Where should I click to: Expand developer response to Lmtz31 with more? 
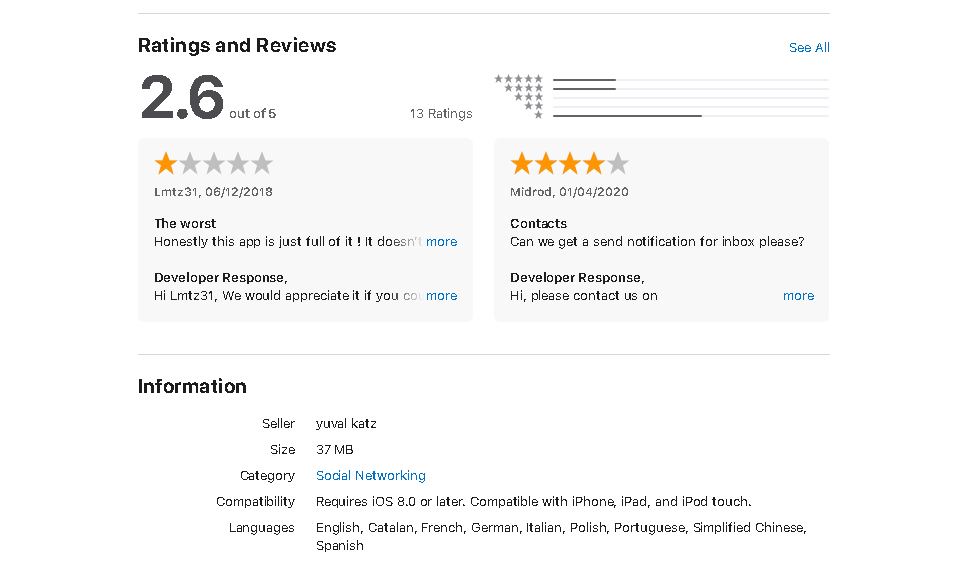point(441,296)
